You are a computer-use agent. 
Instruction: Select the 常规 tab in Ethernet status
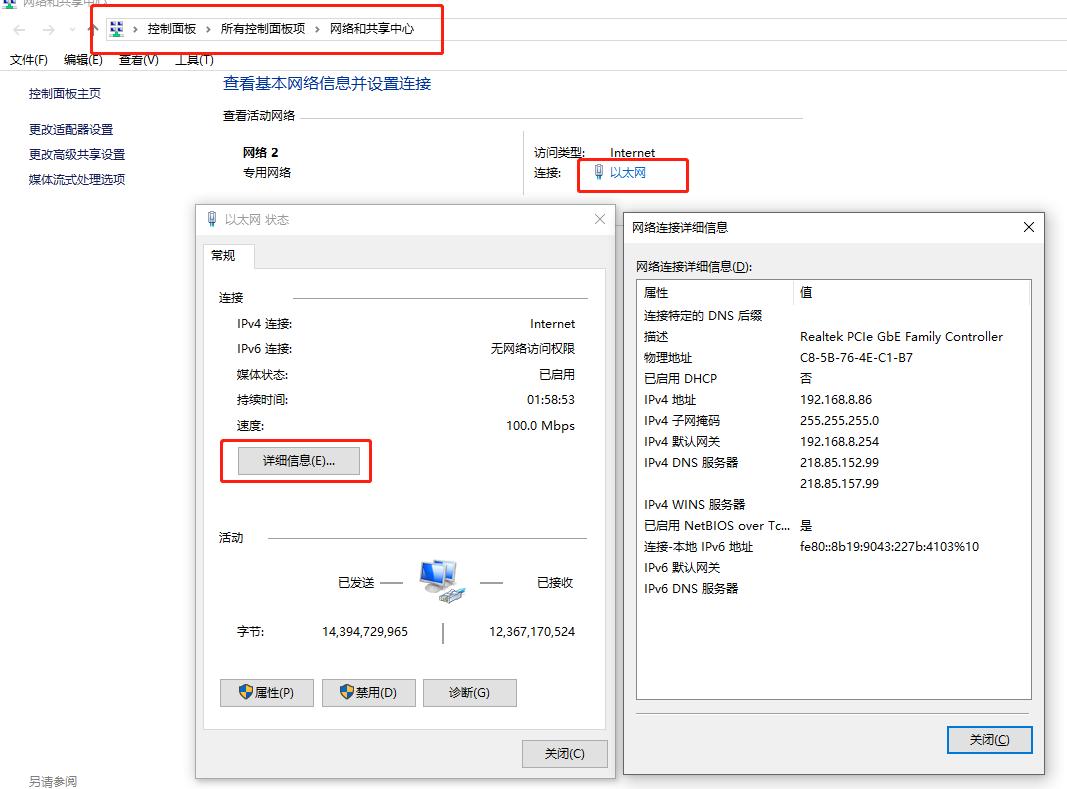coord(223,256)
